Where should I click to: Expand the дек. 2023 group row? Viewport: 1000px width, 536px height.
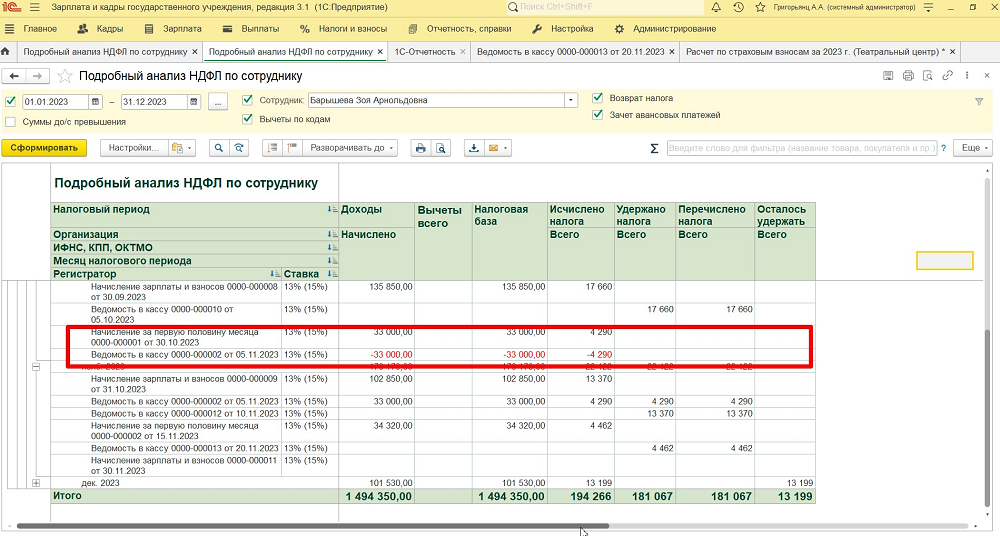pyautogui.click(x=37, y=483)
